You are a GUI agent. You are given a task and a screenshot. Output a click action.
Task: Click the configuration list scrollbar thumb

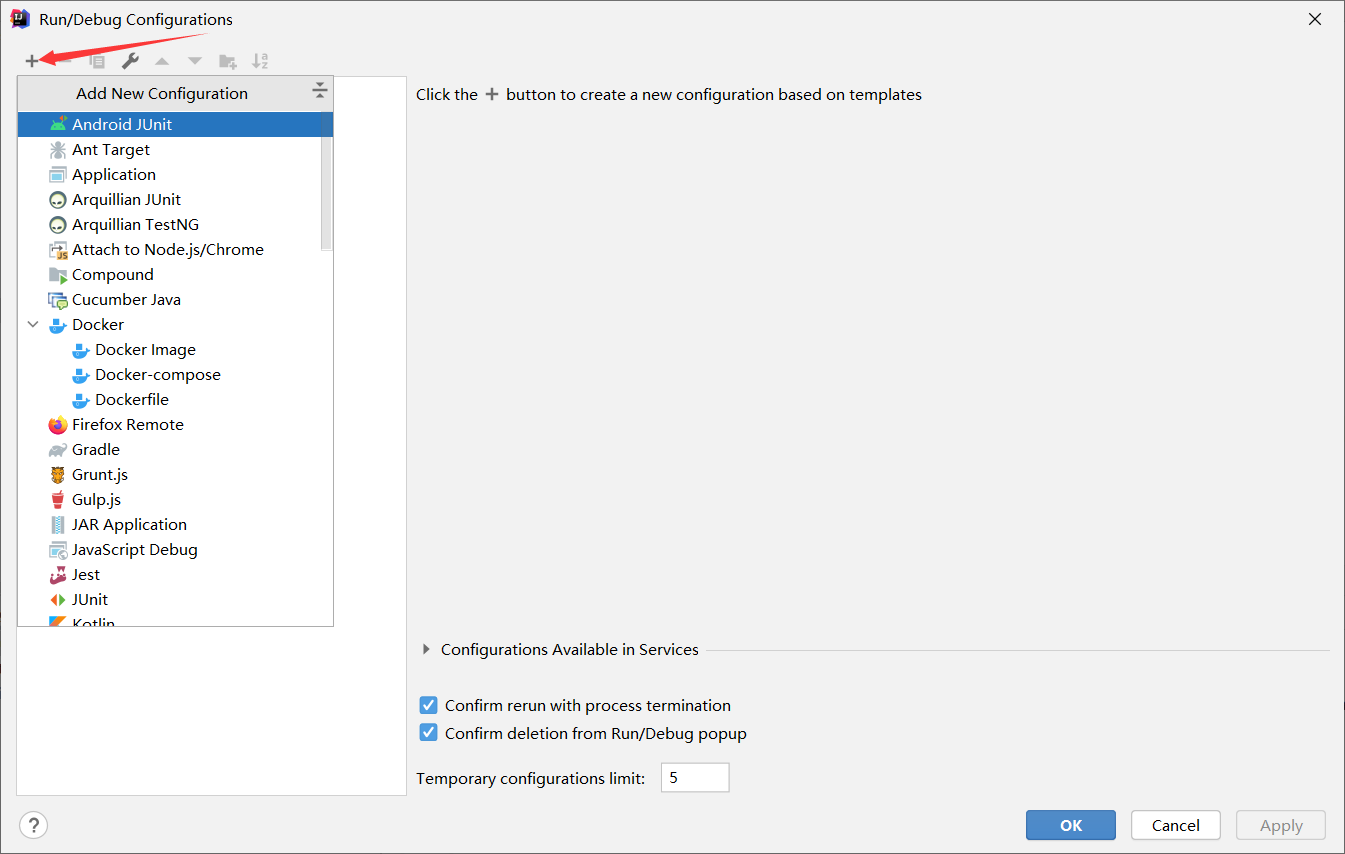click(x=326, y=194)
